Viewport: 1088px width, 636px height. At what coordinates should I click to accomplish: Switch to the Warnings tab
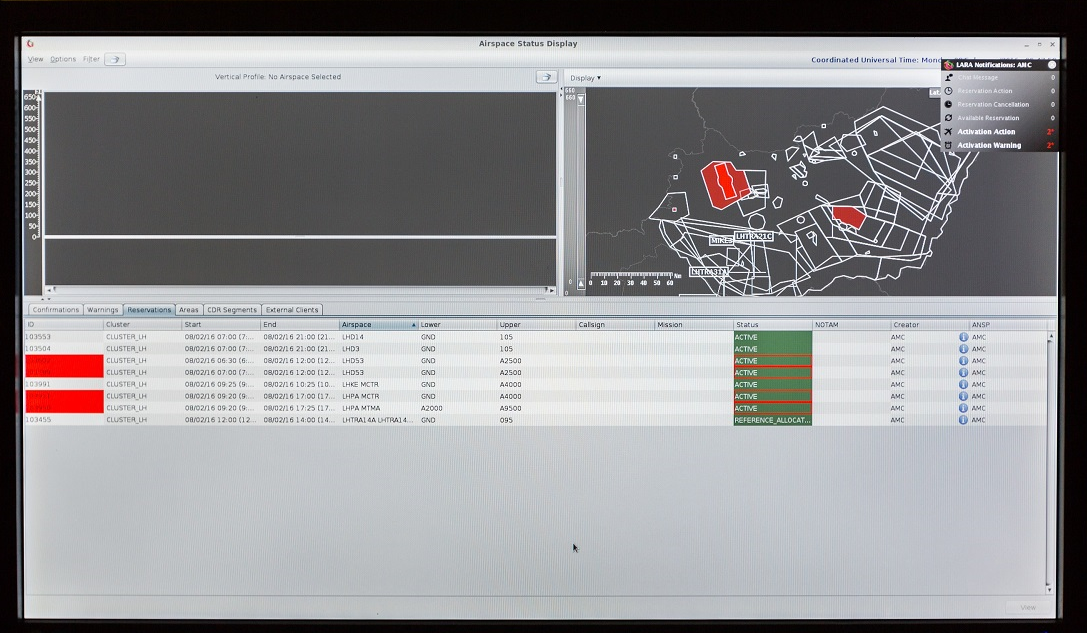(x=103, y=310)
